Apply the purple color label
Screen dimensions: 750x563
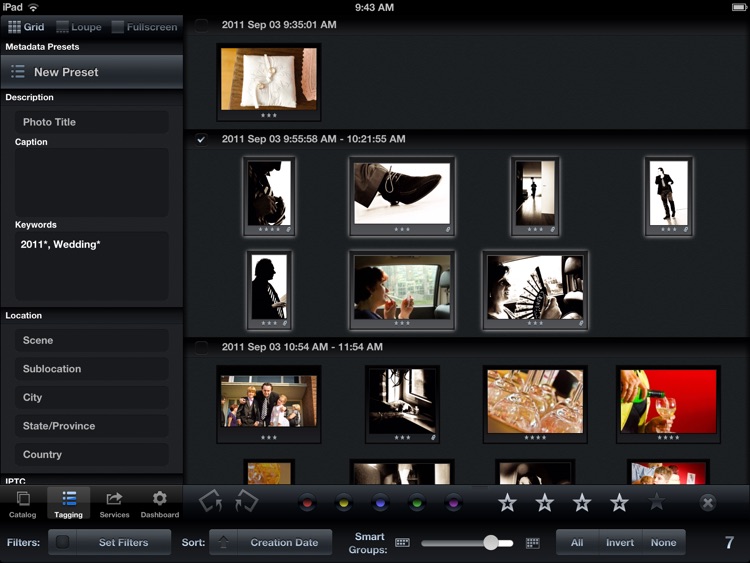click(x=453, y=503)
